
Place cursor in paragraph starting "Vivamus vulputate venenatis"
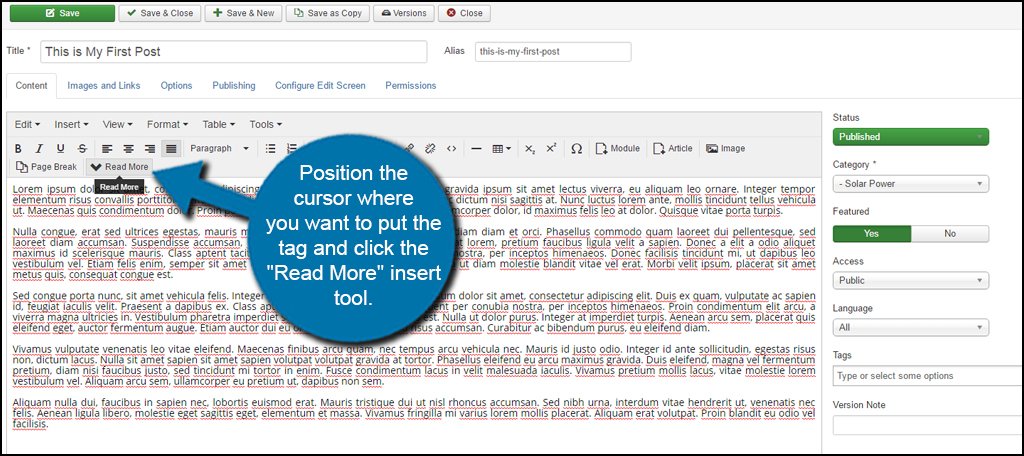414,365
